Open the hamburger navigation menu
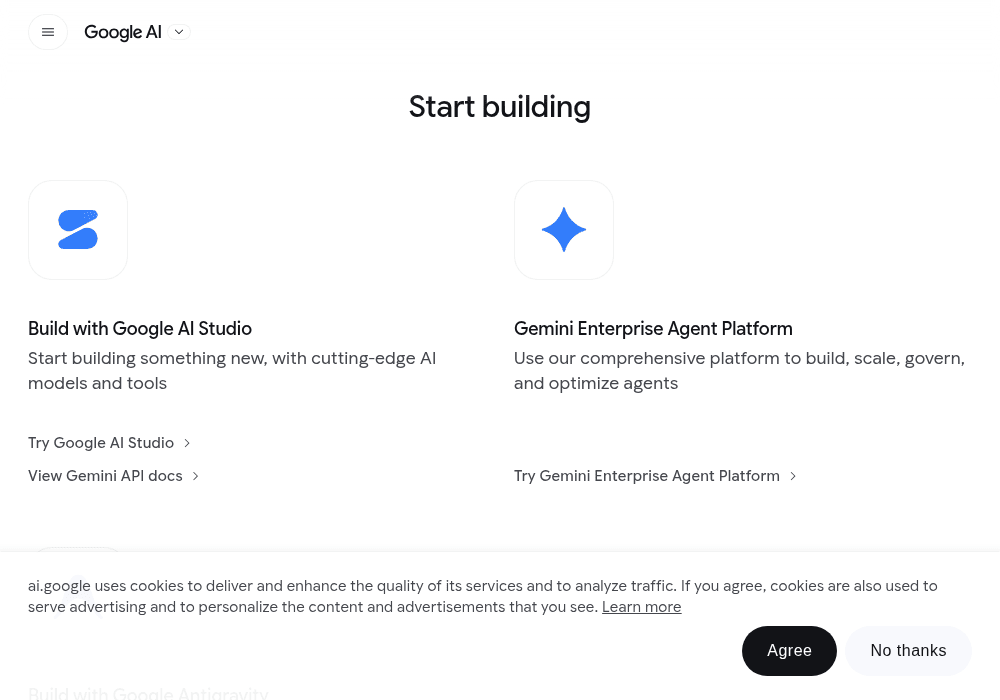This screenshot has height=700, width=1000. tap(48, 32)
